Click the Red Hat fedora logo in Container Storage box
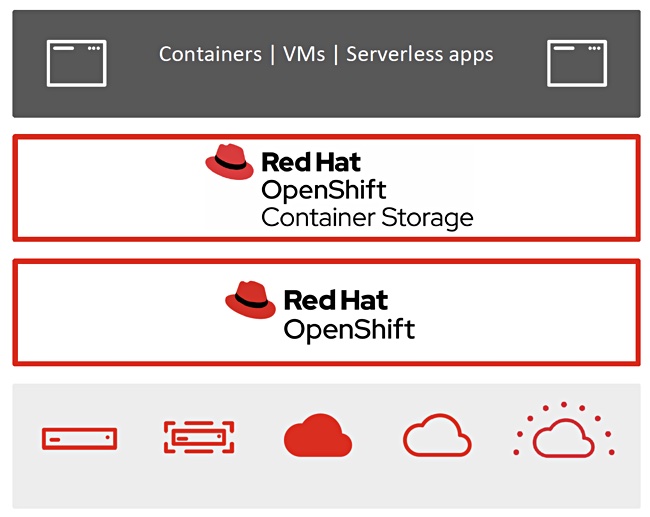Image resolution: width=650 pixels, height=517 pixels. coord(229,162)
